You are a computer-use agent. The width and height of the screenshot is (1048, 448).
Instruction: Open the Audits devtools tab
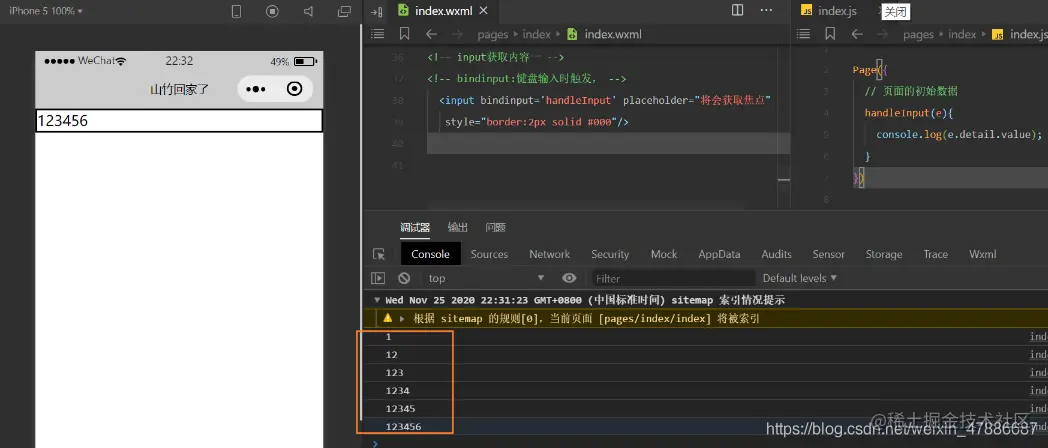777,254
